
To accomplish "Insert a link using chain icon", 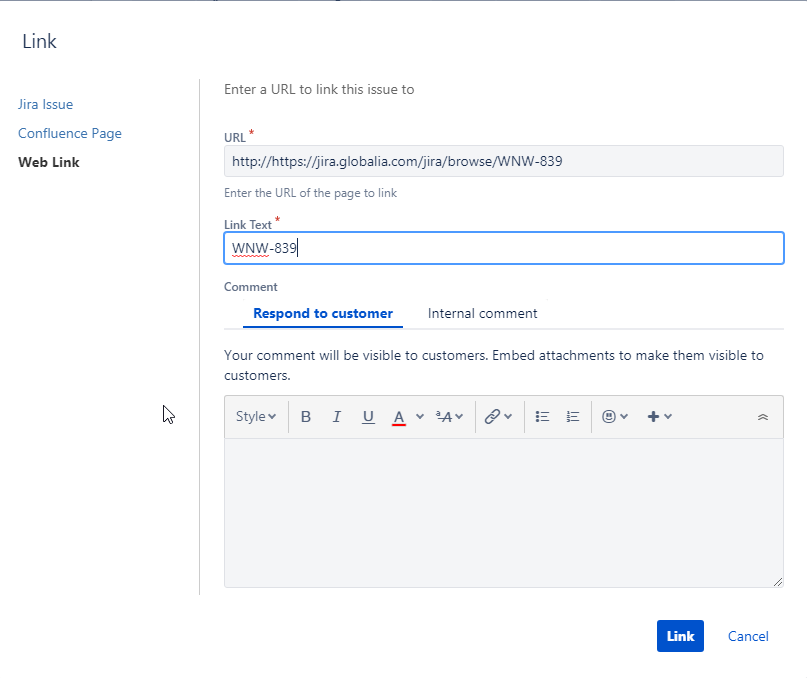I will [x=492, y=416].
